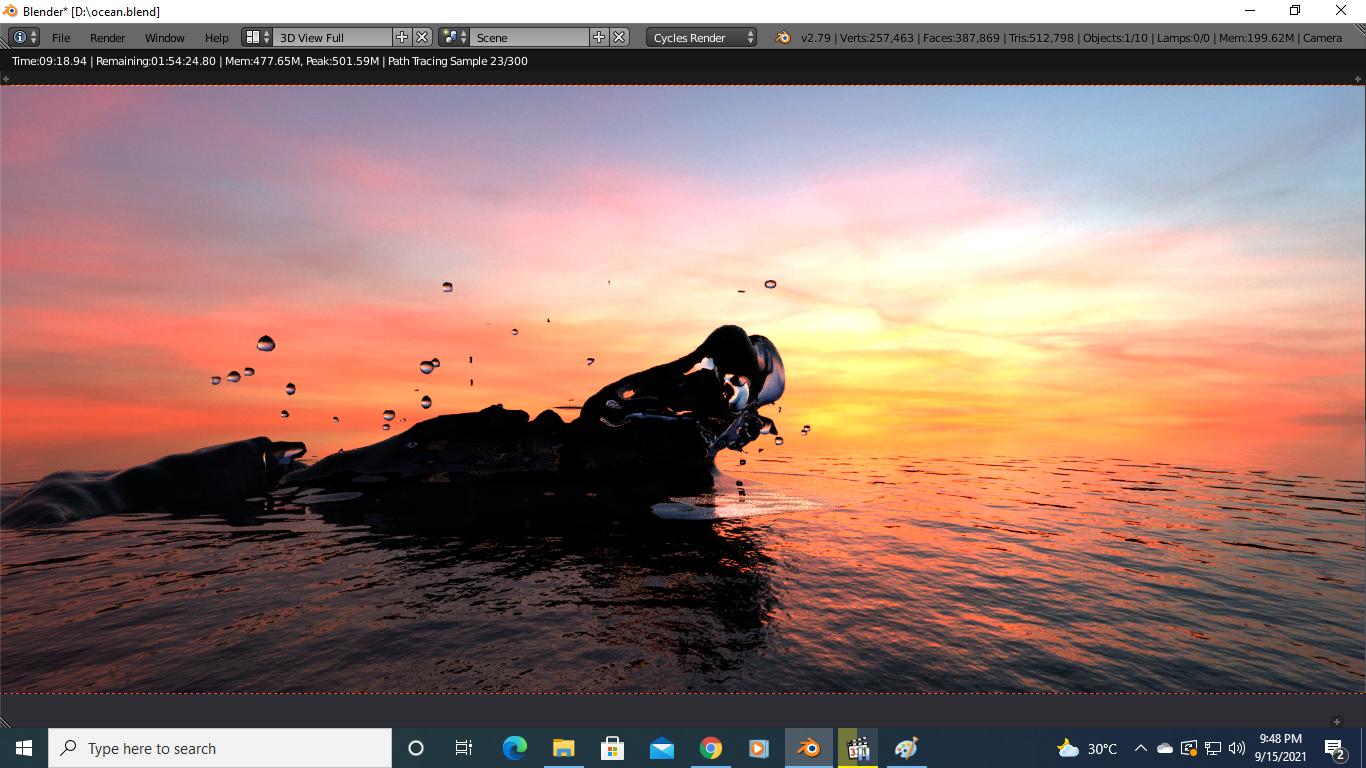Click the Faces:387,869 statistic text
This screenshot has height=768, width=1366.
[961, 37]
